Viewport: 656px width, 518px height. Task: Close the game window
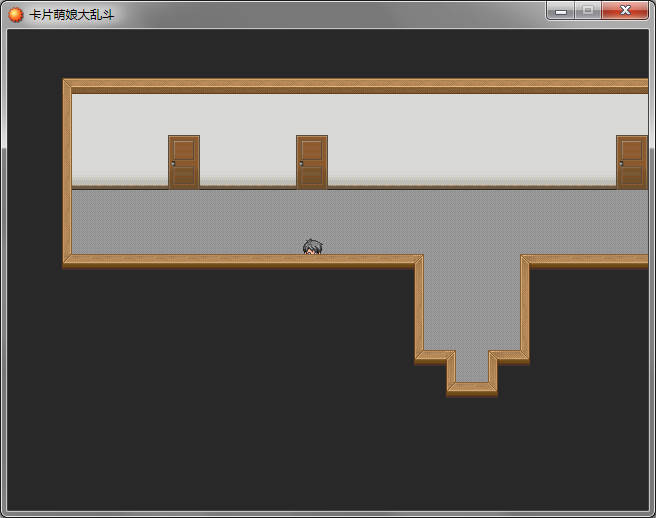[x=625, y=10]
